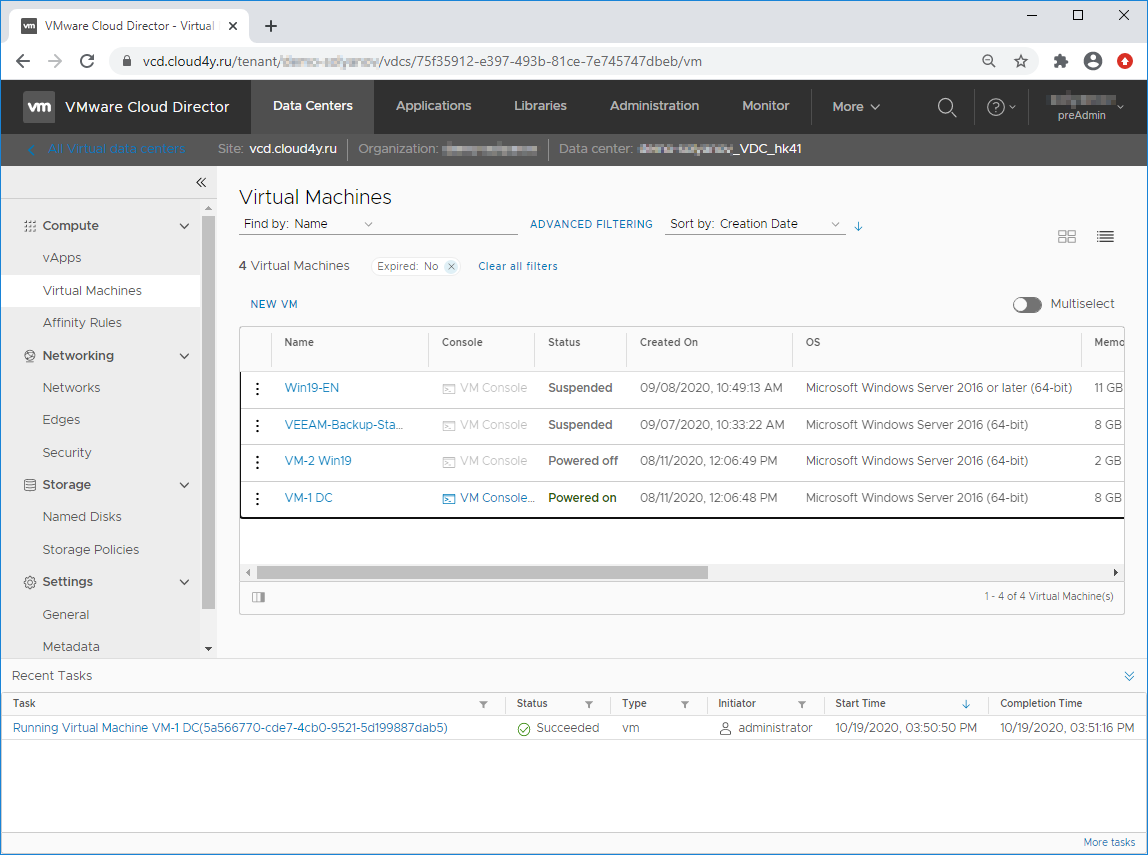Open the Running Virtual Machine VM-1 DC task
This screenshot has width=1148, height=855.
click(x=230, y=728)
